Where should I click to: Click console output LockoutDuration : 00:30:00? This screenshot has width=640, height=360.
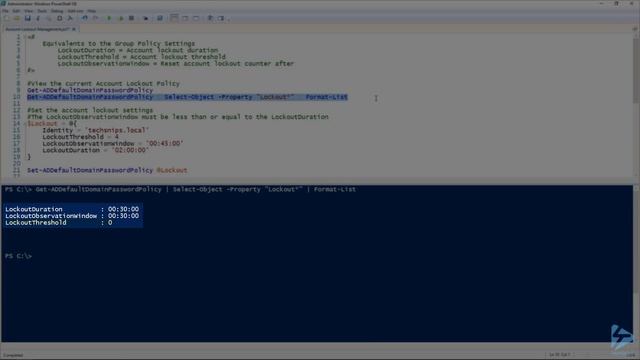[x=72, y=209]
